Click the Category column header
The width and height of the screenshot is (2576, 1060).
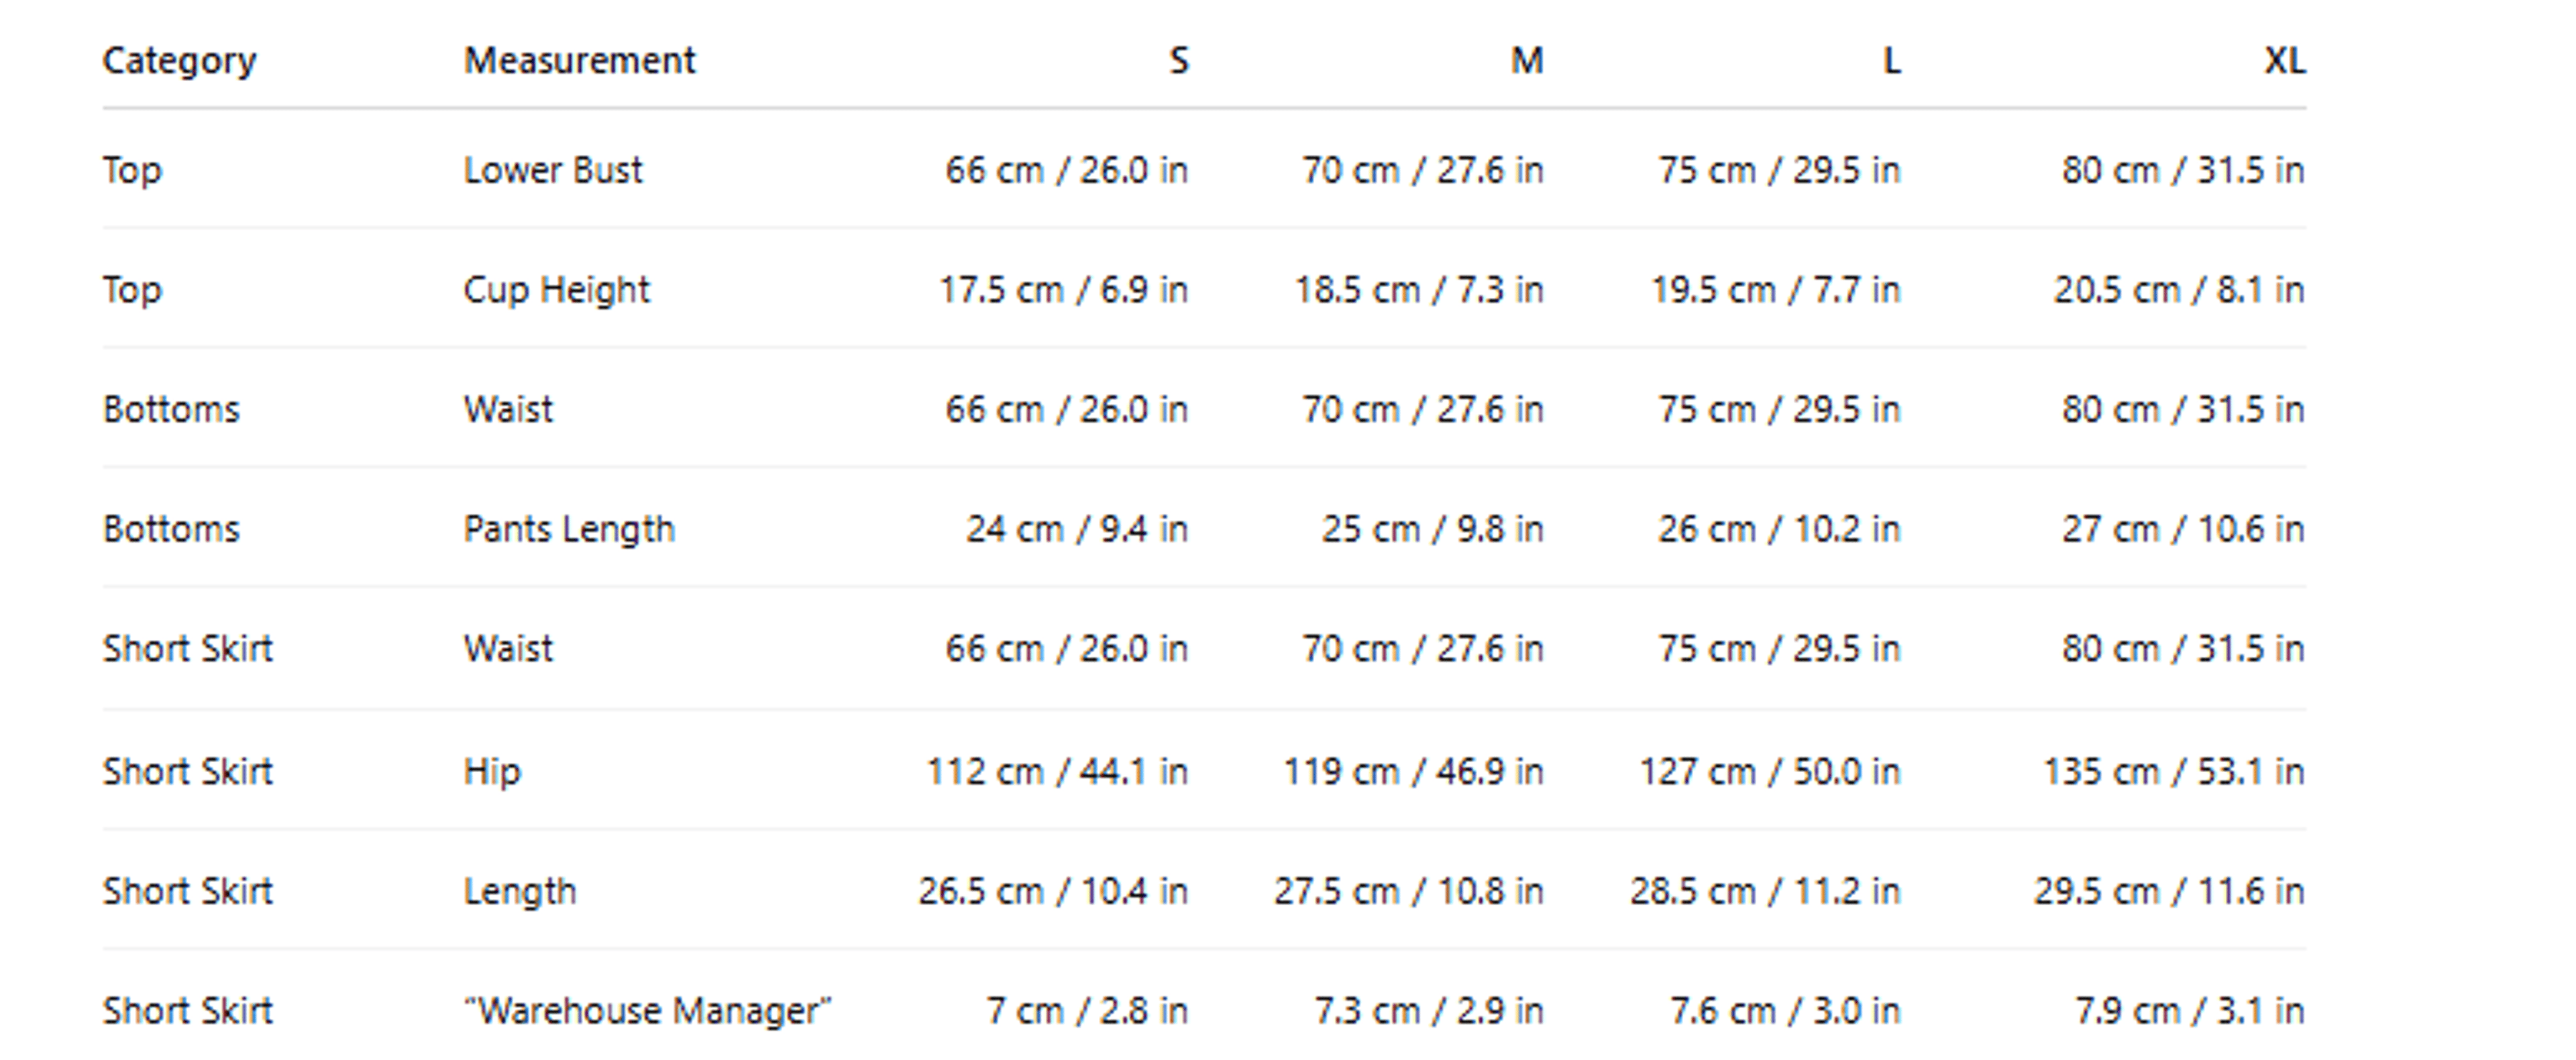(x=179, y=62)
